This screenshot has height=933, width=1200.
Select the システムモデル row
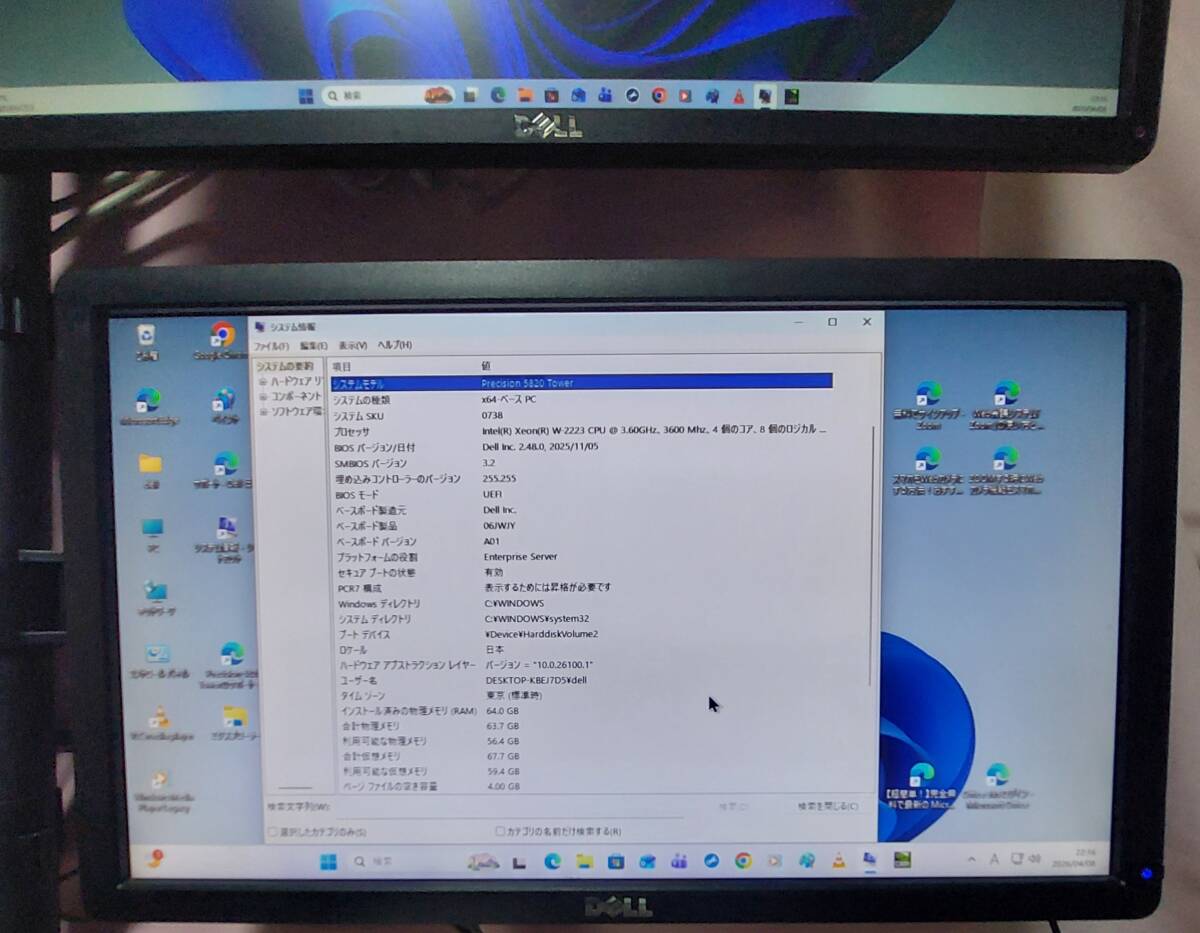tap(582, 382)
